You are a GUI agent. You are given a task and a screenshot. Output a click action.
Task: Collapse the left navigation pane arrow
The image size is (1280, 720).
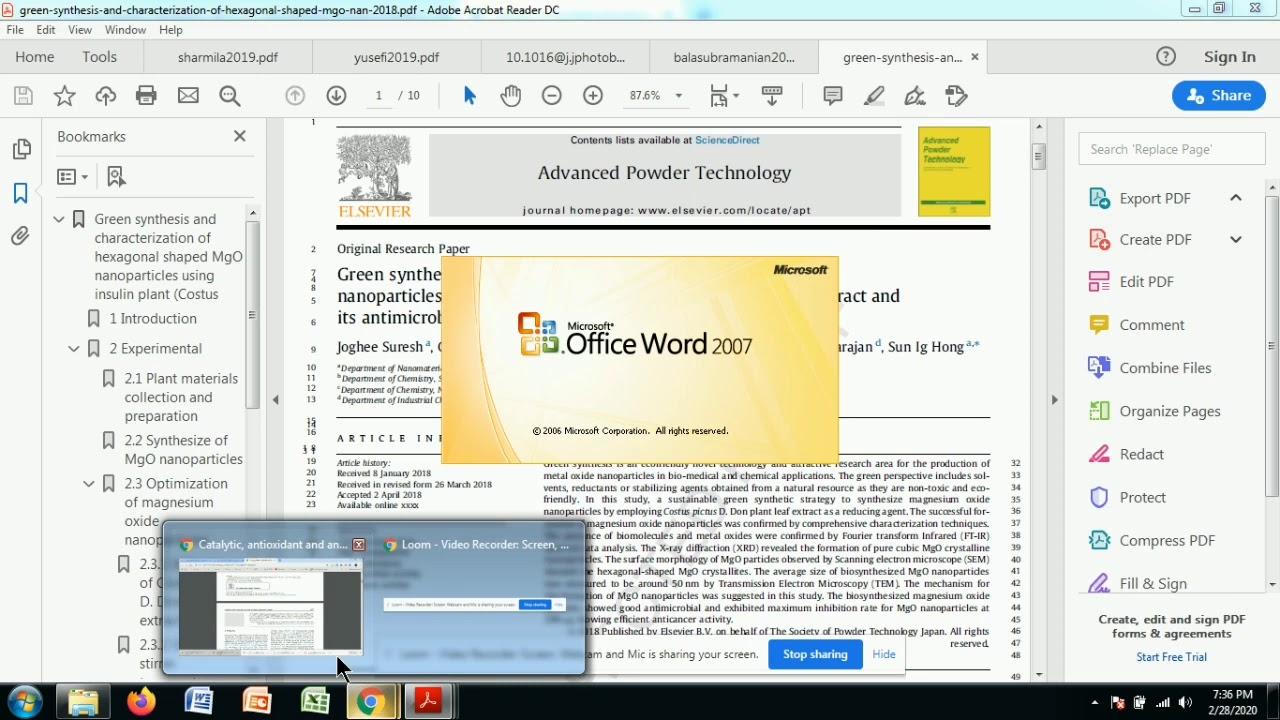(x=276, y=400)
